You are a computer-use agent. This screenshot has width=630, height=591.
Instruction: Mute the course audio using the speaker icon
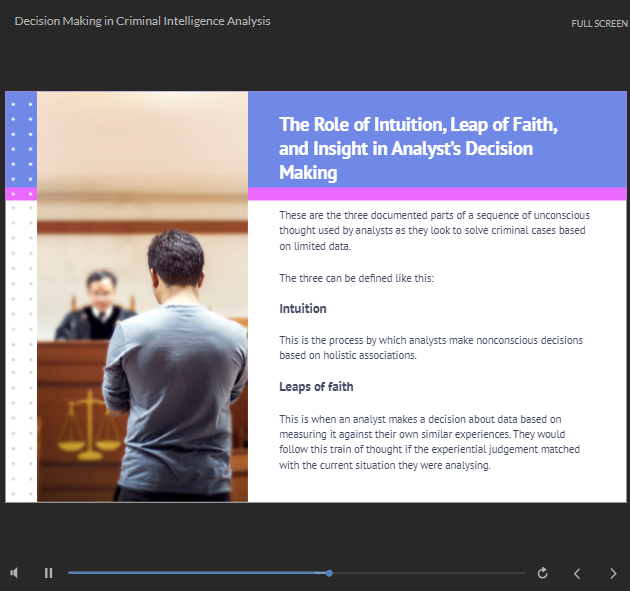click(x=15, y=573)
